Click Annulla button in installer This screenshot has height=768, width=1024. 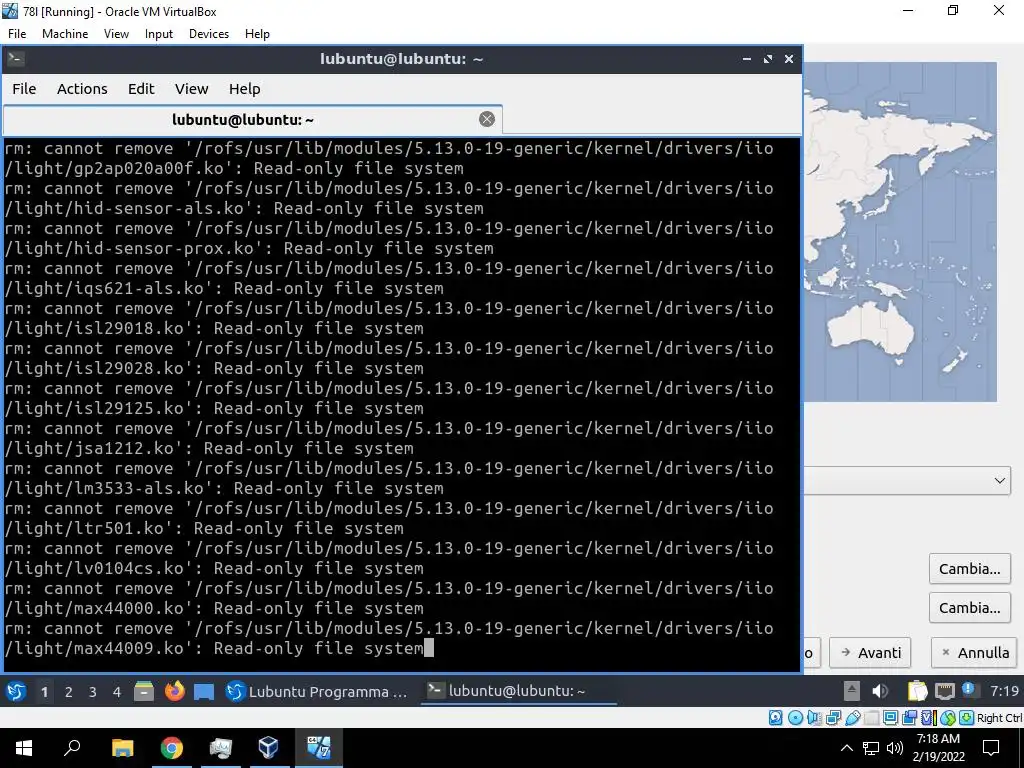point(974,652)
